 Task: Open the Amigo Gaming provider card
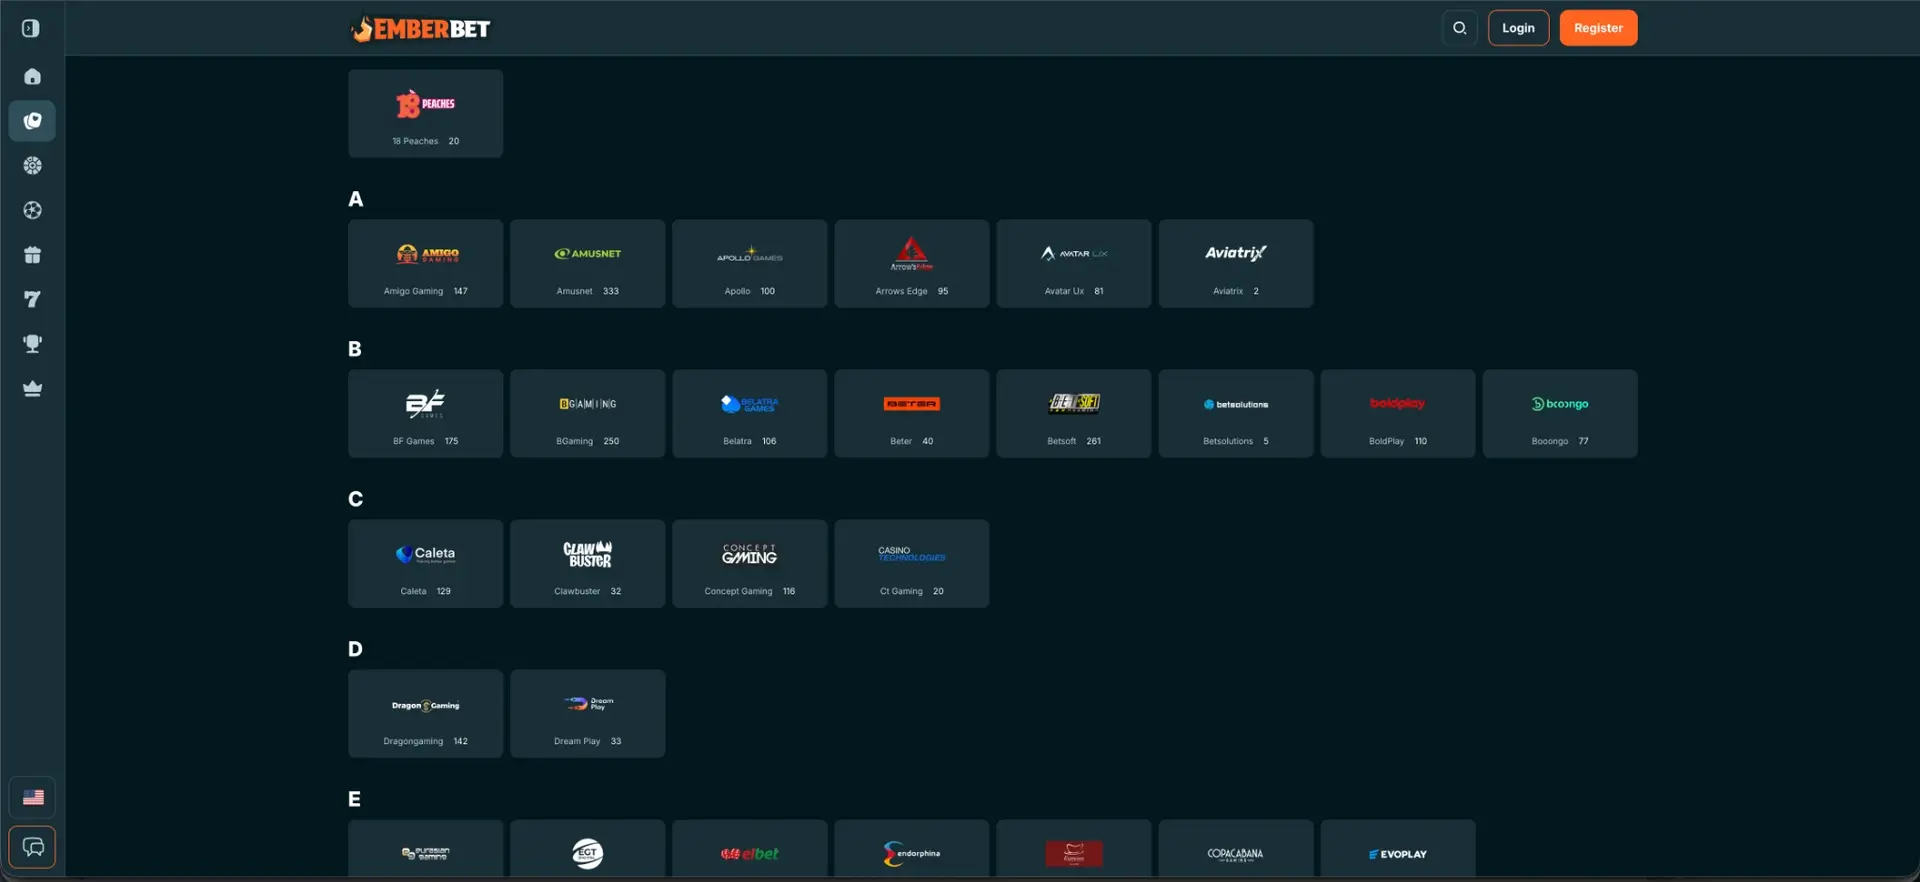click(425, 263)
